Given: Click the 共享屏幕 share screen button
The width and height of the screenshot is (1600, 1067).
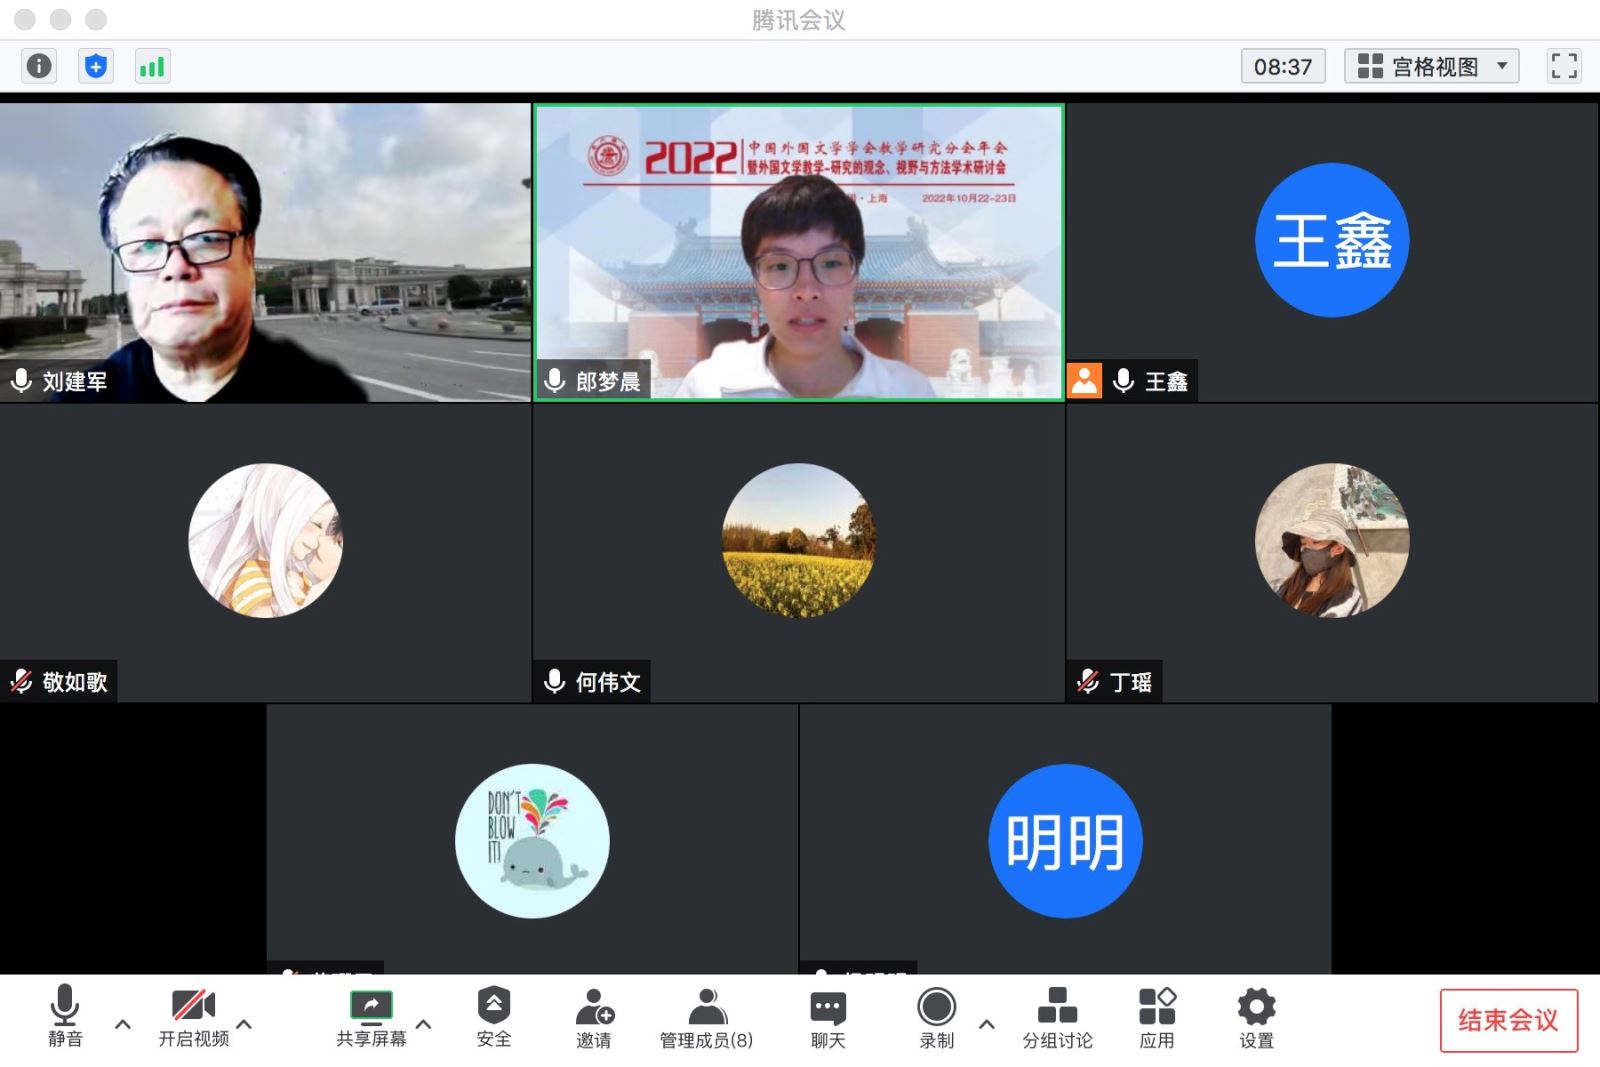Looking at the screenshot, I should click(x=371, y=1017).
